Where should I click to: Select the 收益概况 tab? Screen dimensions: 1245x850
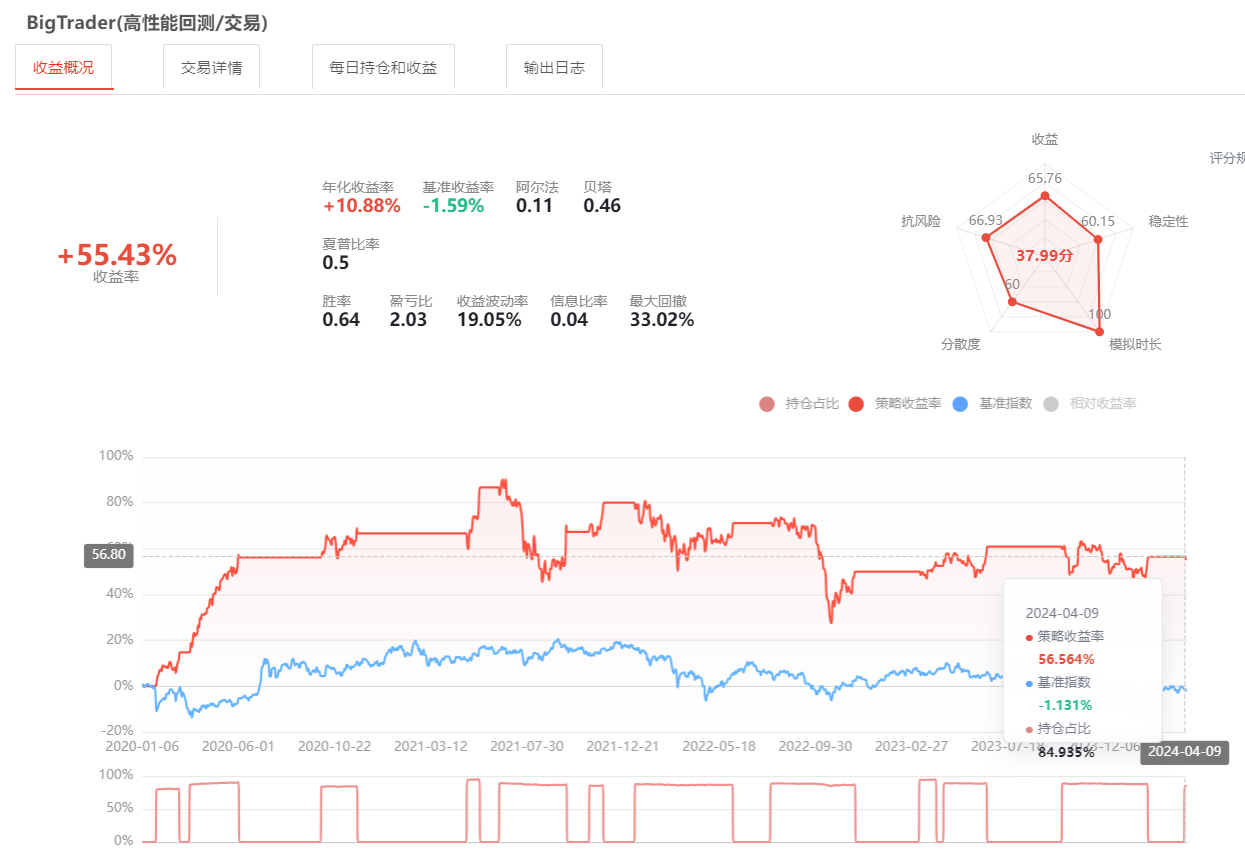pos(64,68)
